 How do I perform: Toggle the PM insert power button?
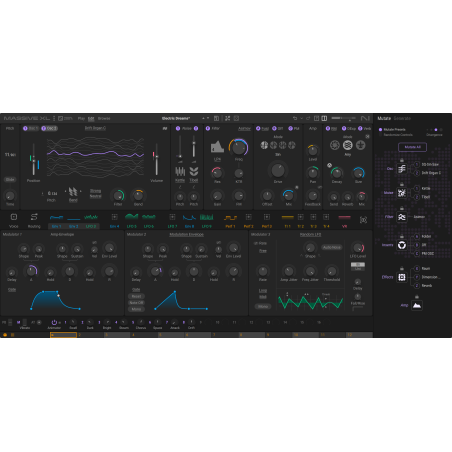click(290, 128)
